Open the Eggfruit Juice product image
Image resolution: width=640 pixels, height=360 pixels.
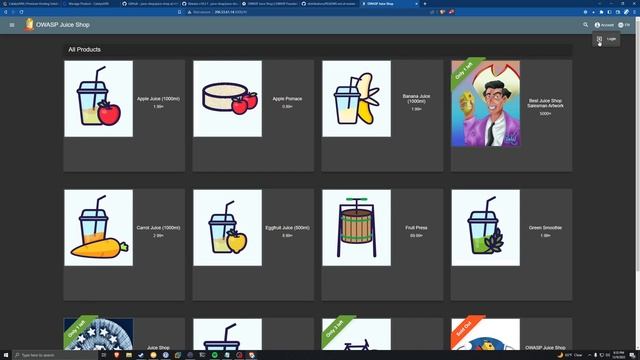(227, 228)
